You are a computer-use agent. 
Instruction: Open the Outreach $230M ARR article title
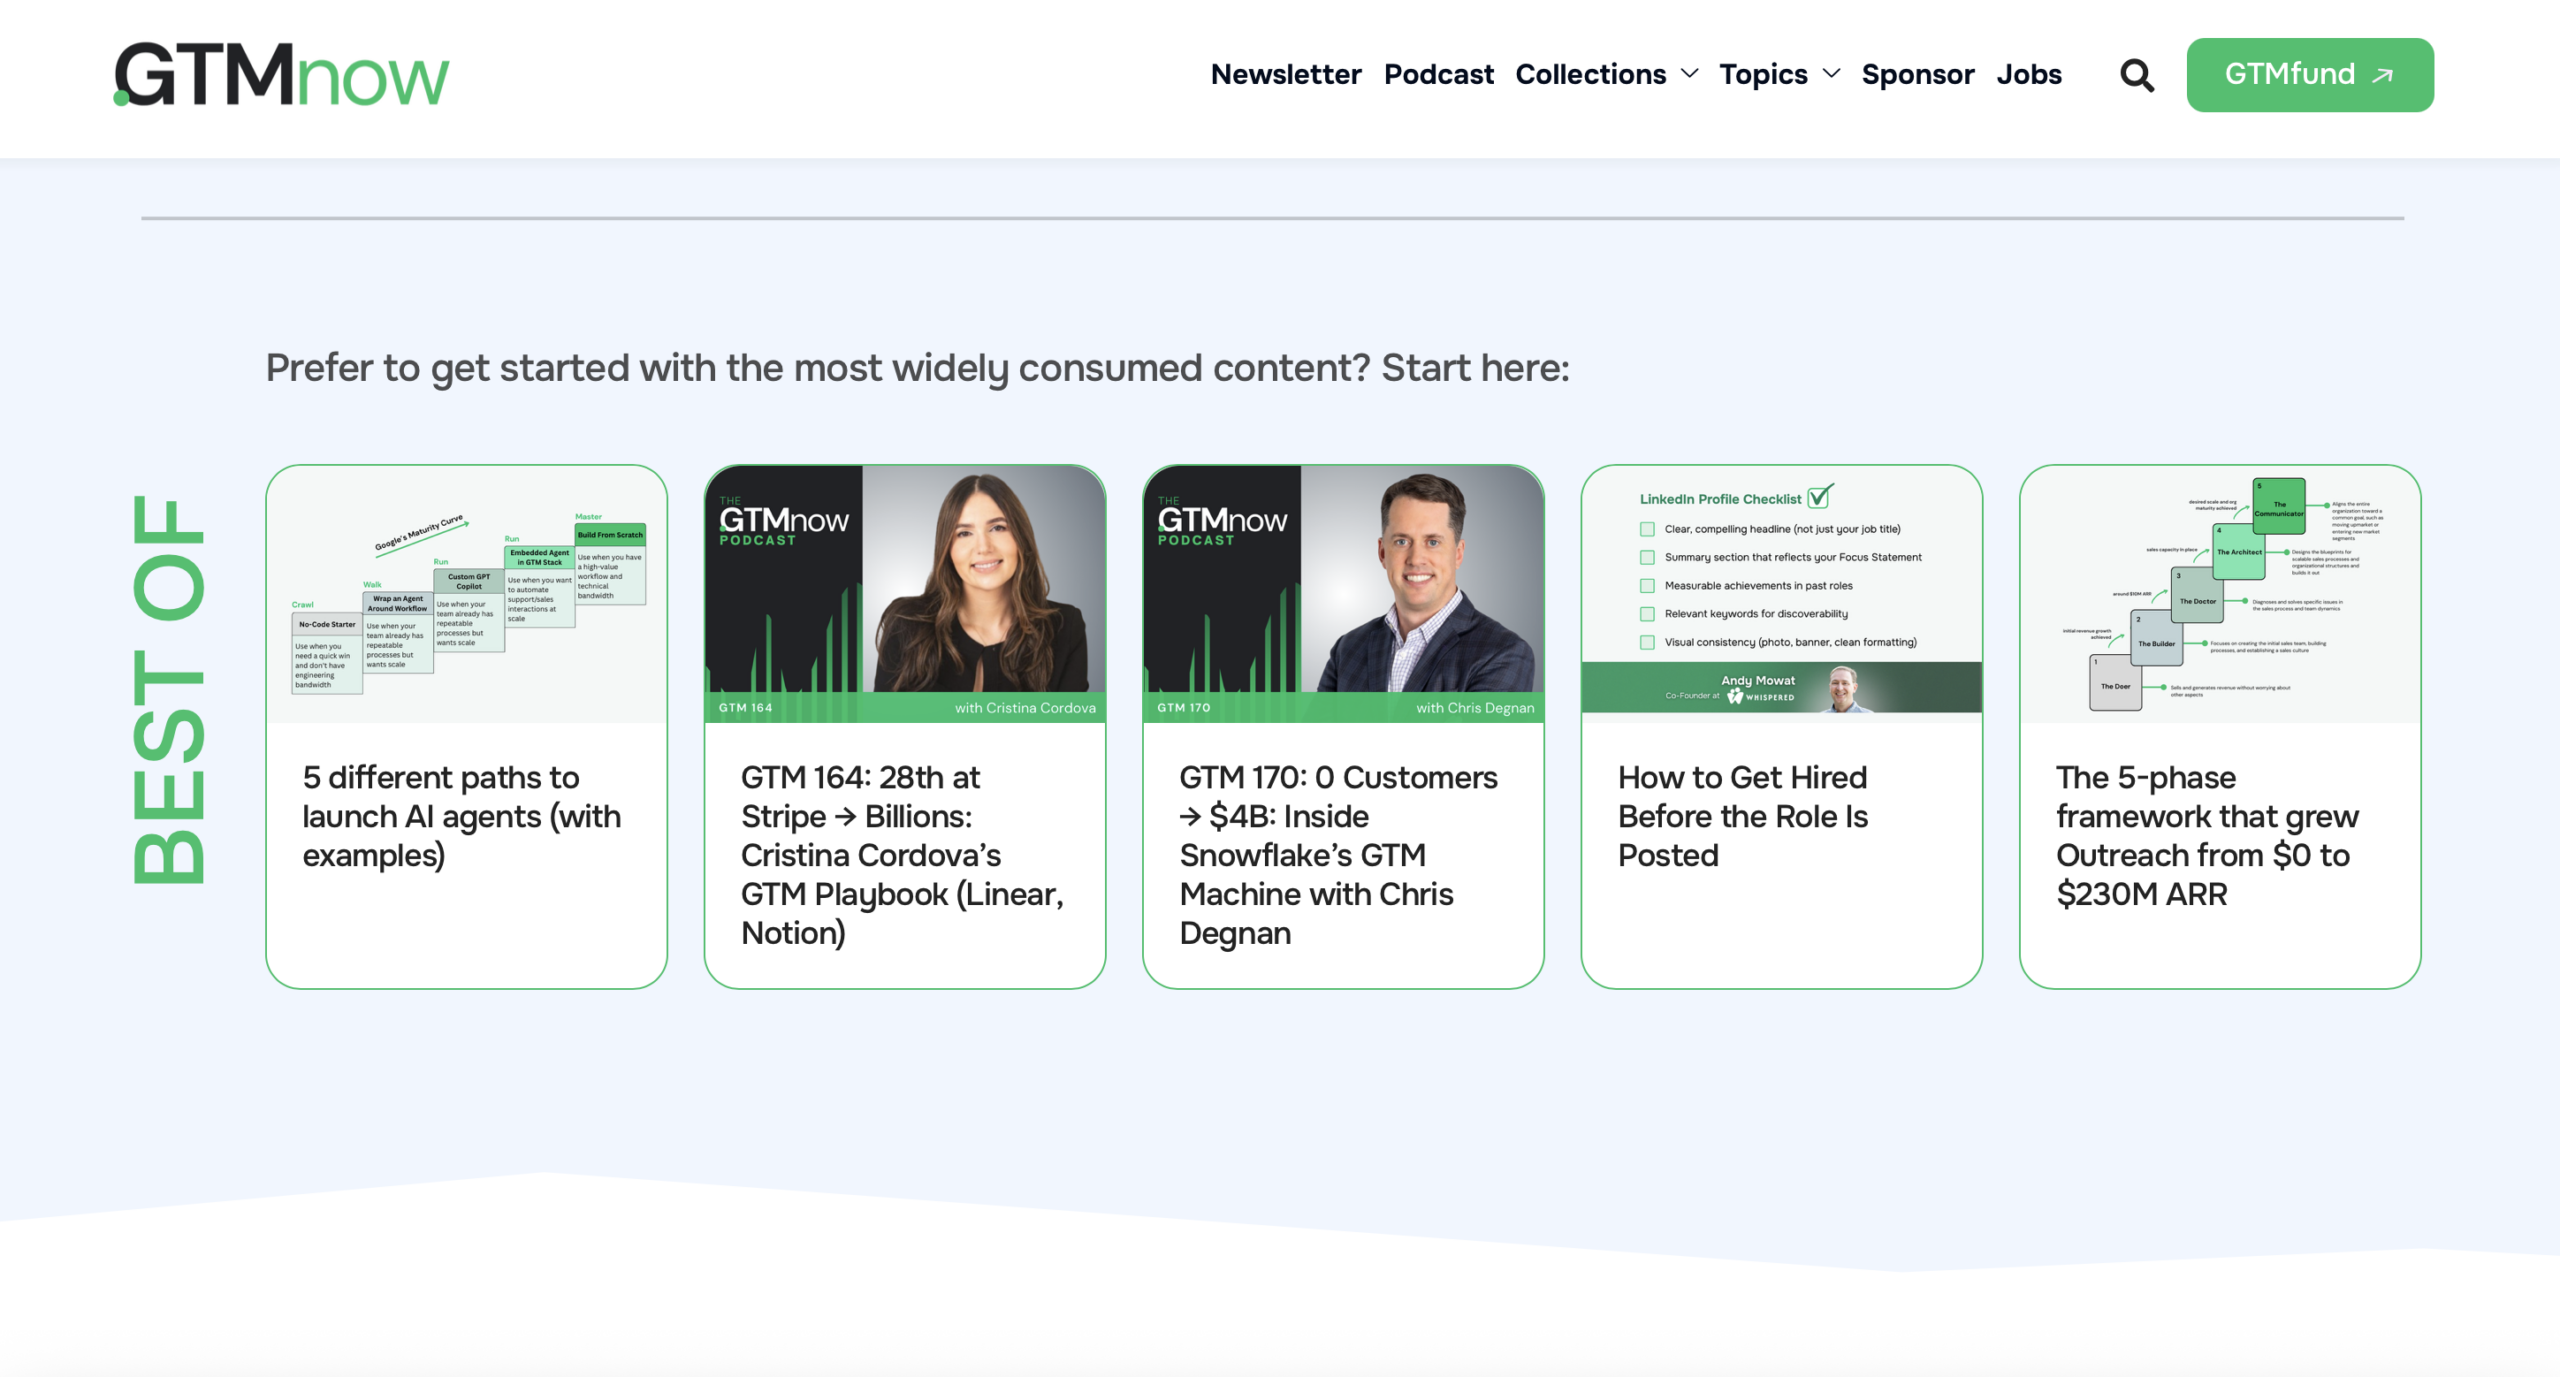[x=2206, y=835]
